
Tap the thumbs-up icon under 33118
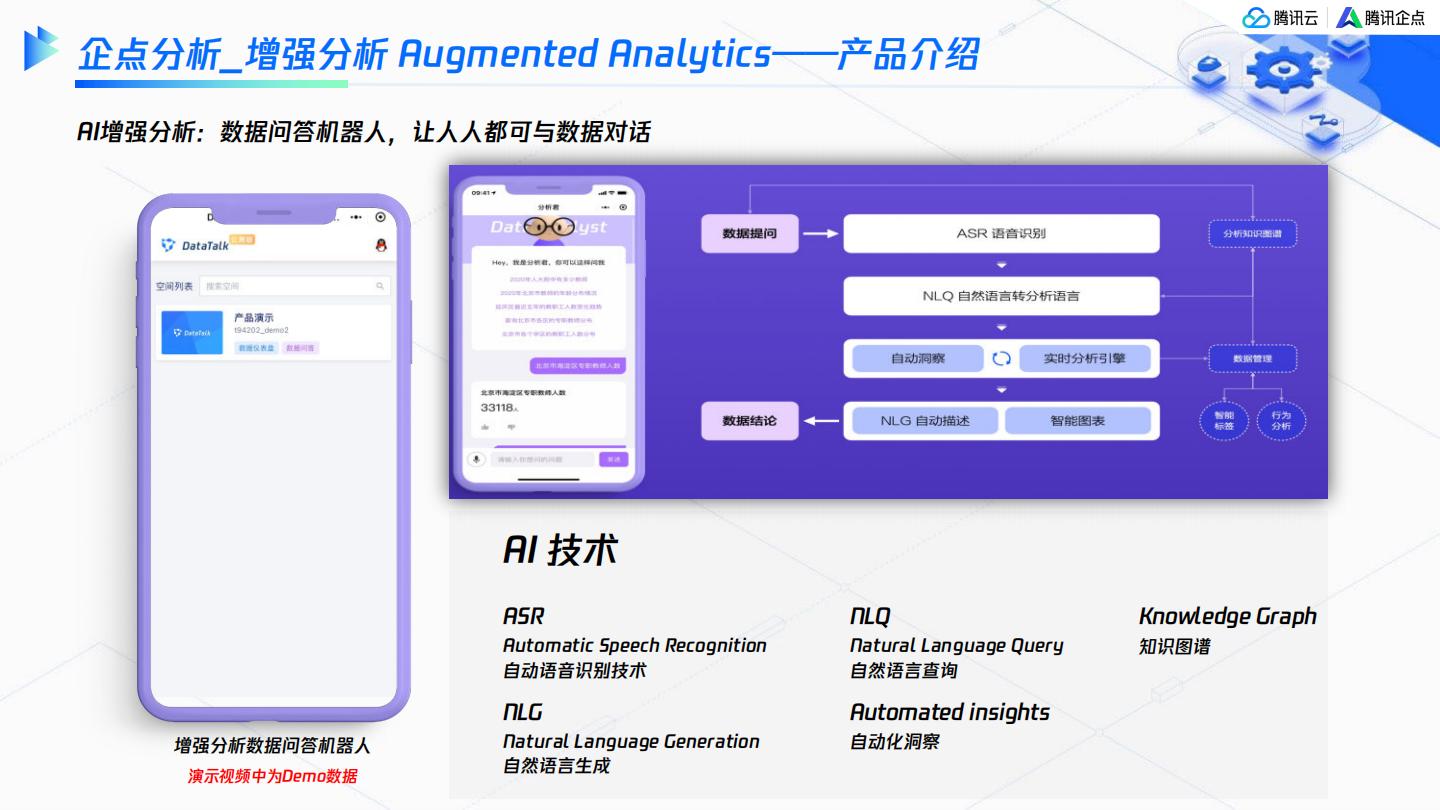click(486, 426)
